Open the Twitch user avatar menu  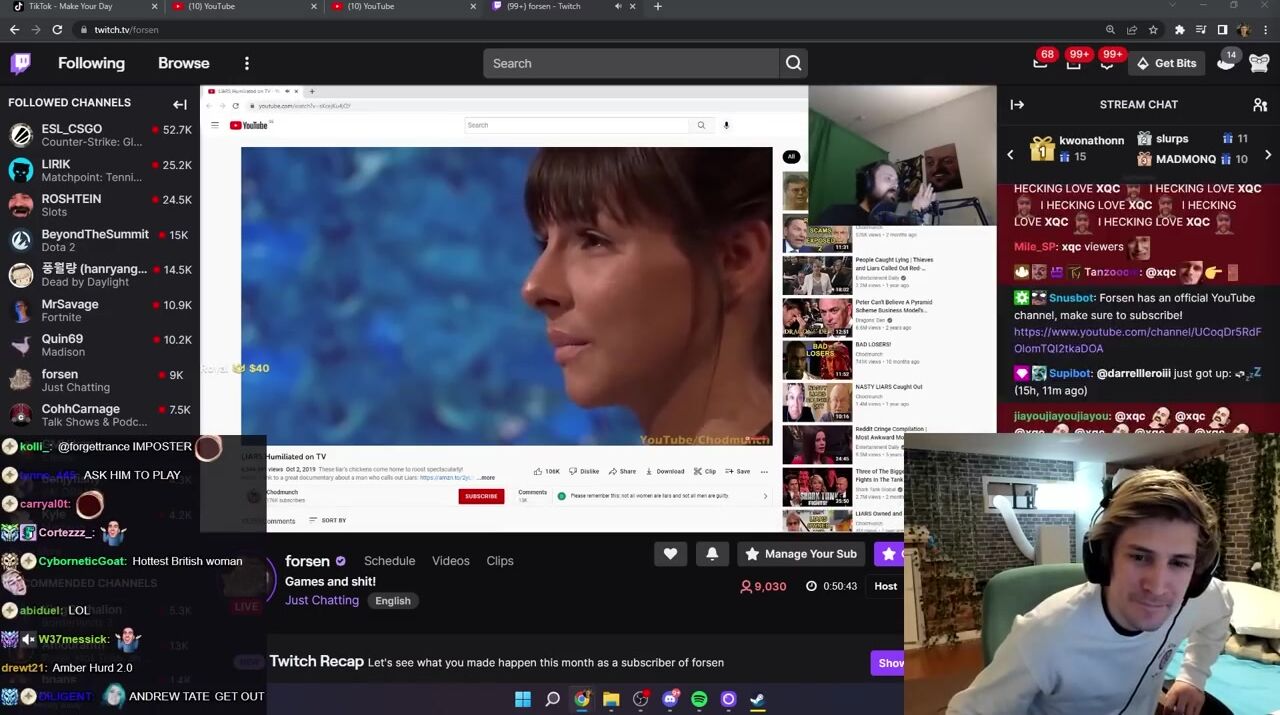point(1259,63)
